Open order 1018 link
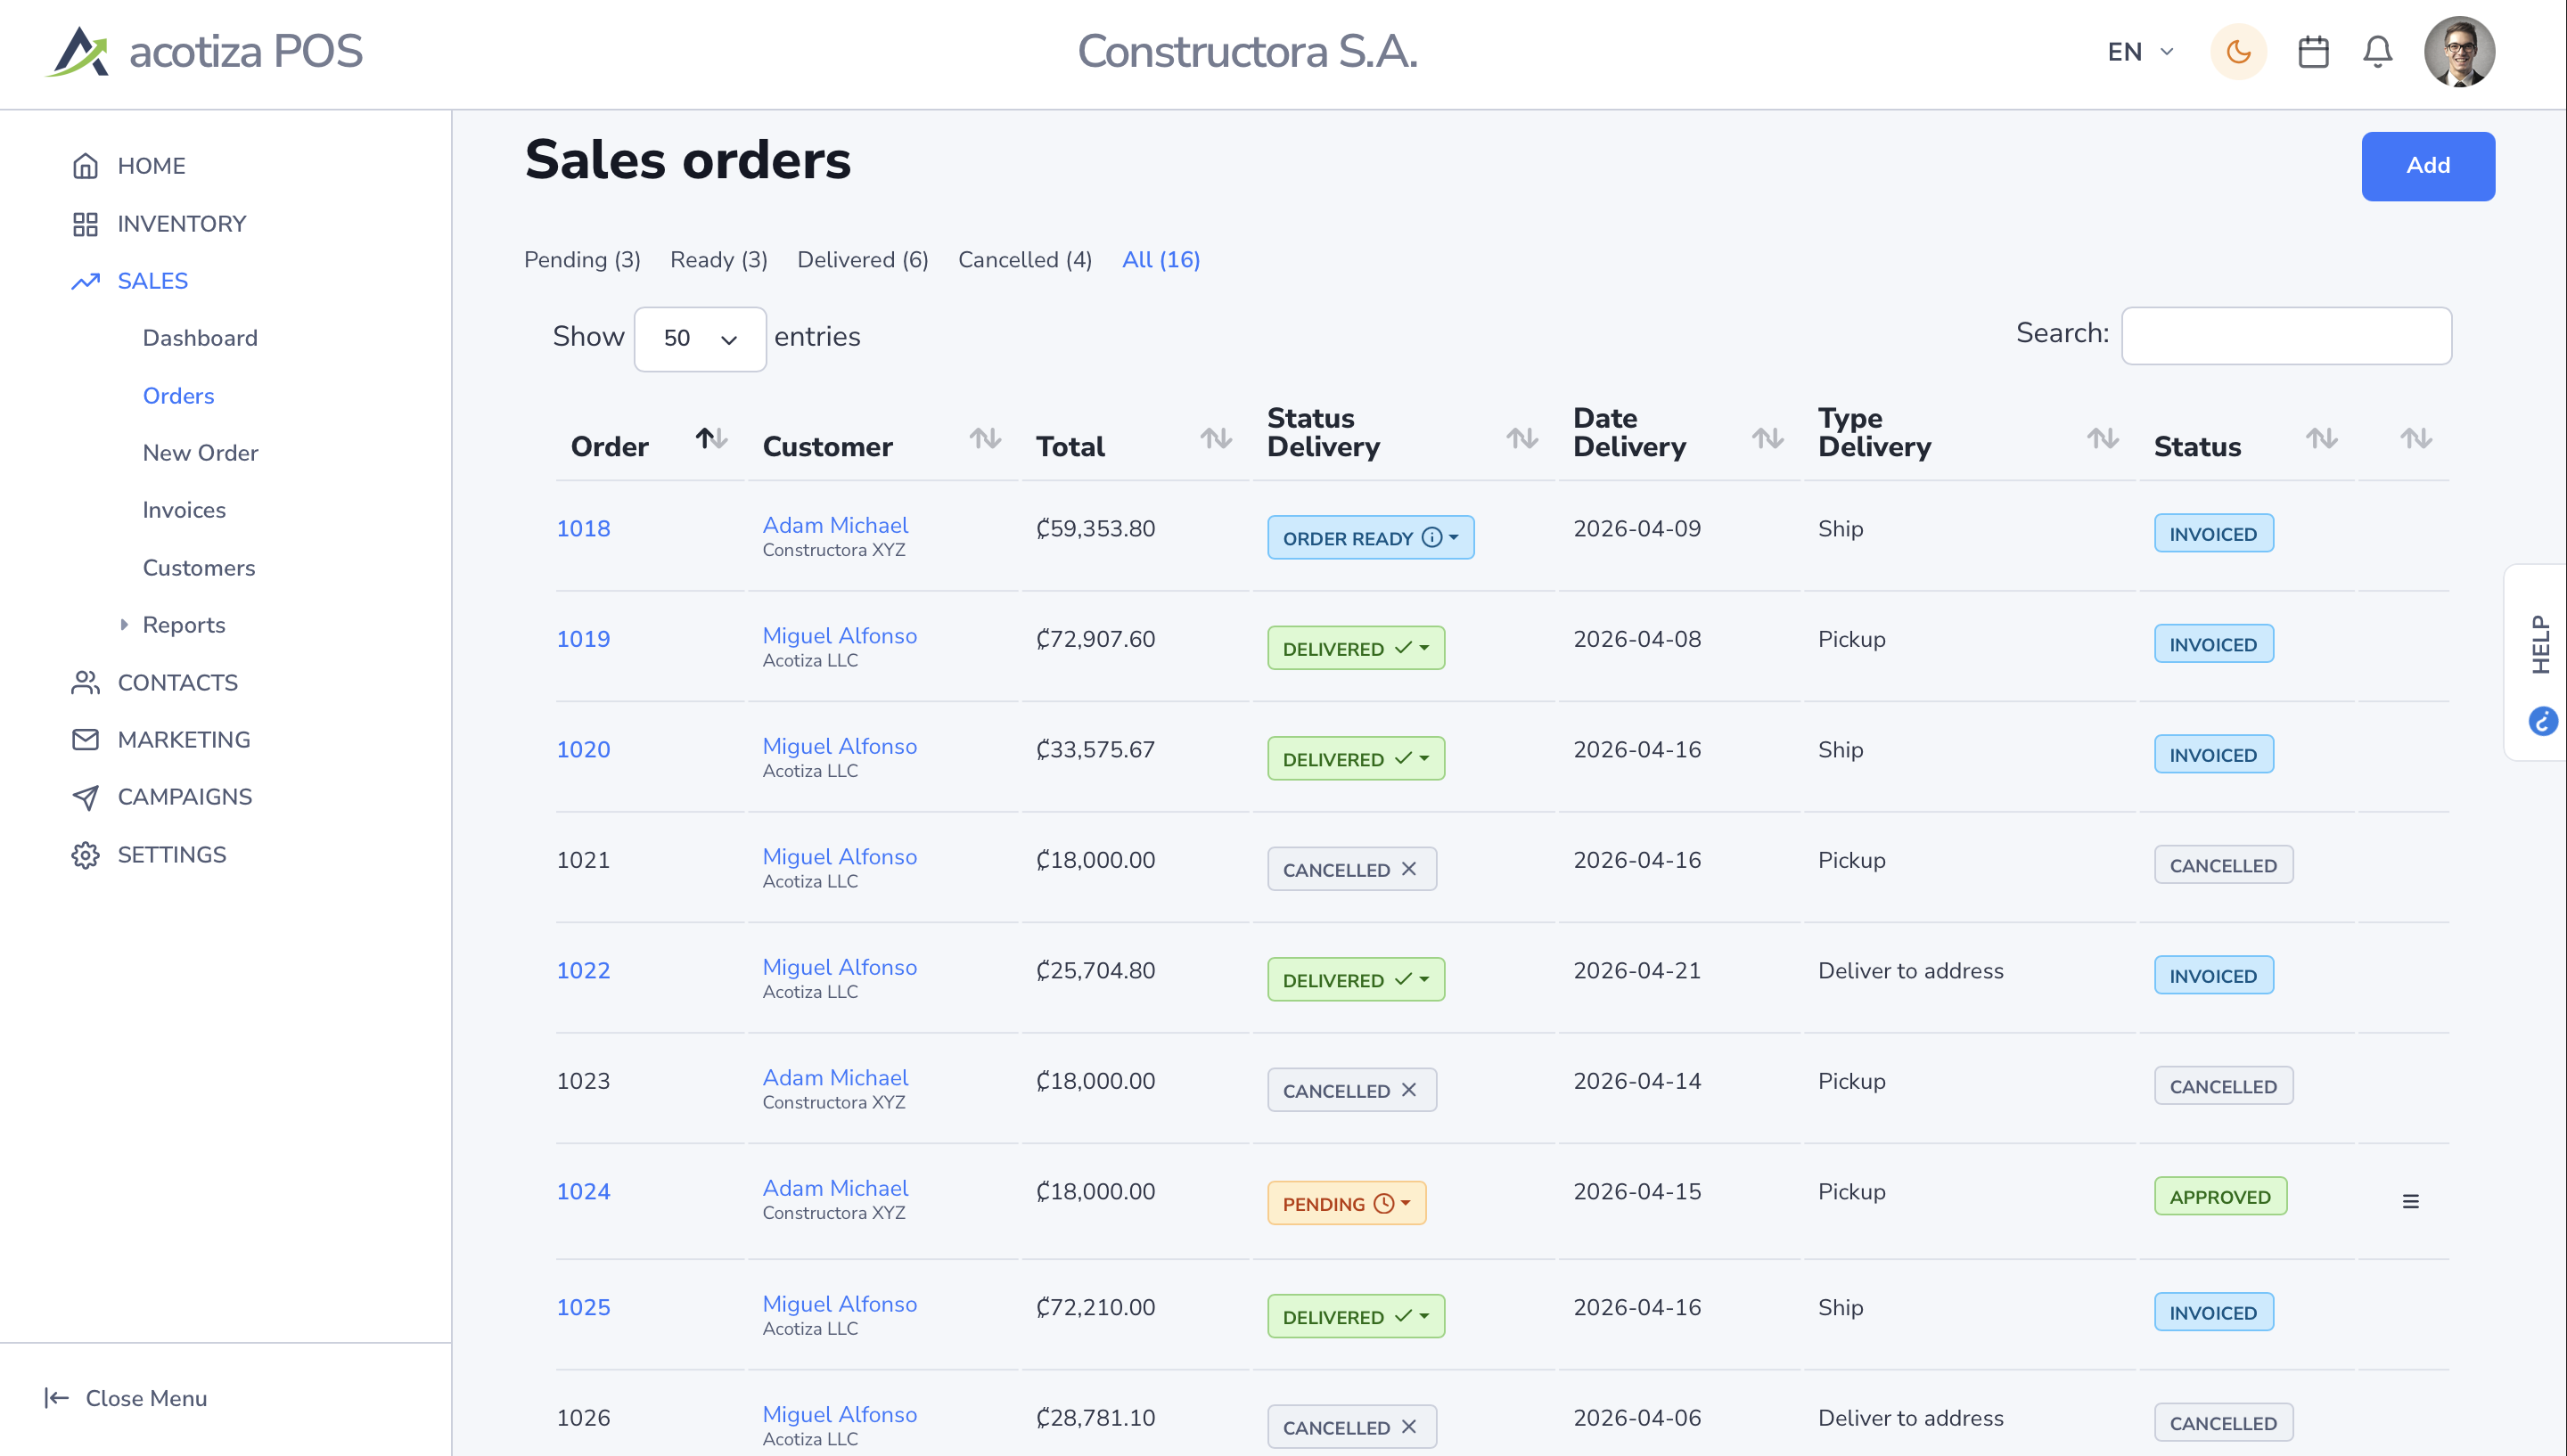This screenshot has height=1456, width=2567. click(583, 528)
